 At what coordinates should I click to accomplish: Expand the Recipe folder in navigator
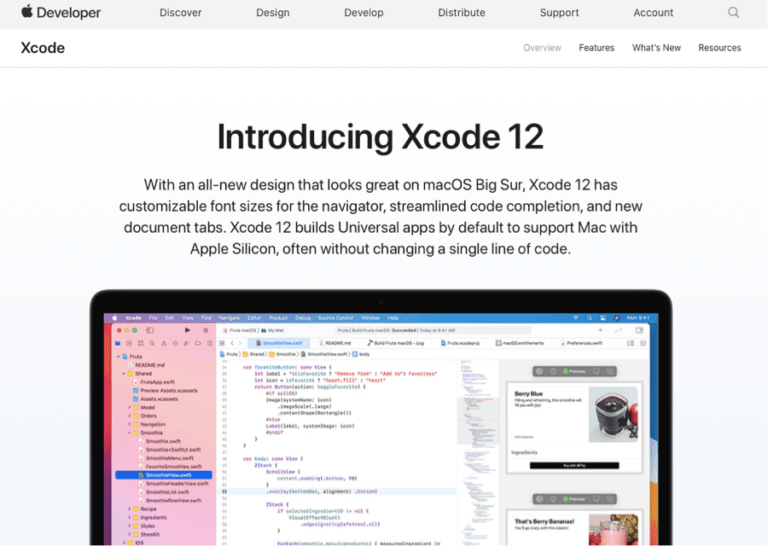coord(130,508)
